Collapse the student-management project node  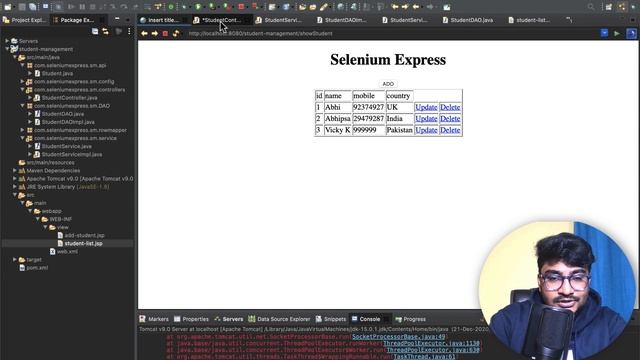click(x=7, y=49)
